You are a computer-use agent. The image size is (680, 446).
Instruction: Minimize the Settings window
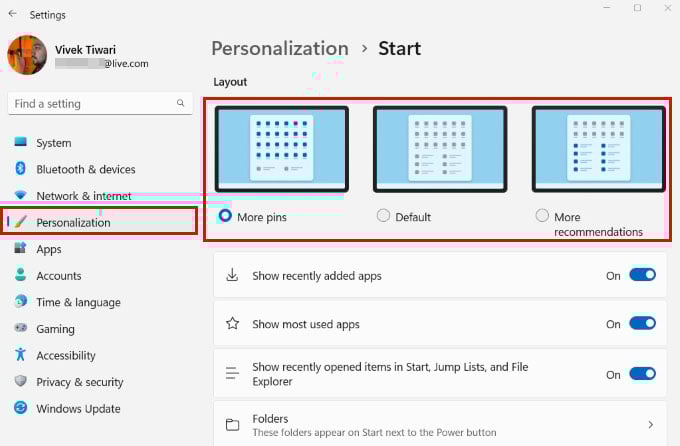pyautogui.click(x=607, y=7)
